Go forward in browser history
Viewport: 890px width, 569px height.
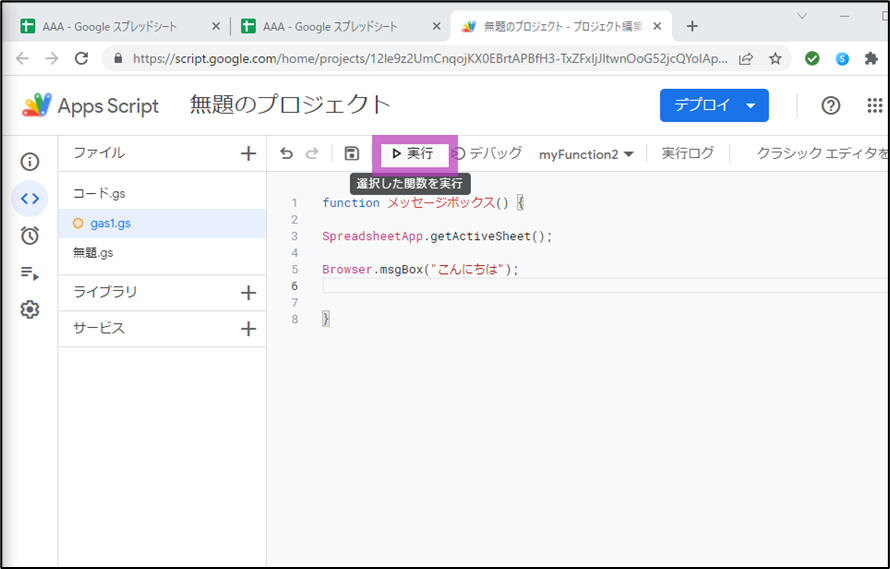[x=52, y=58]
